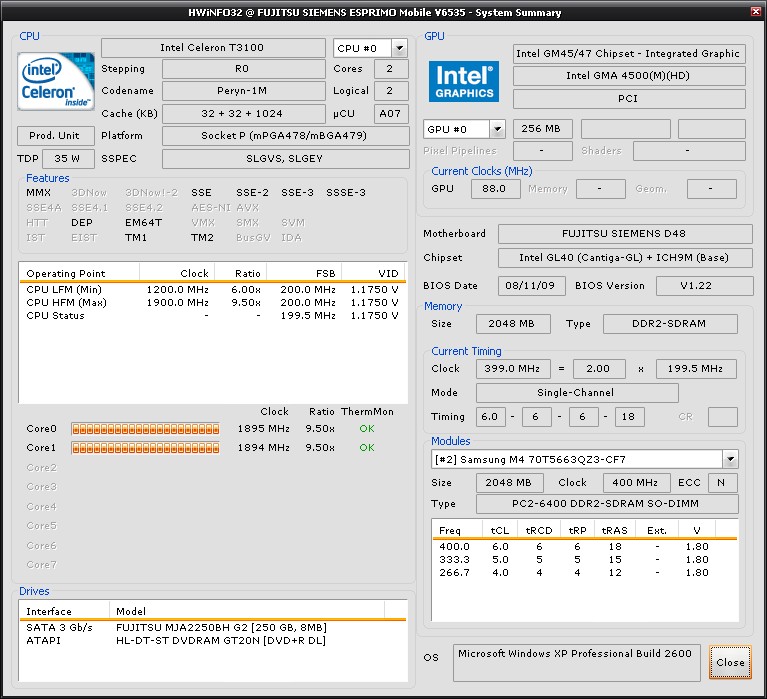Click the Single-Channel mode field

tap(577, 393)
